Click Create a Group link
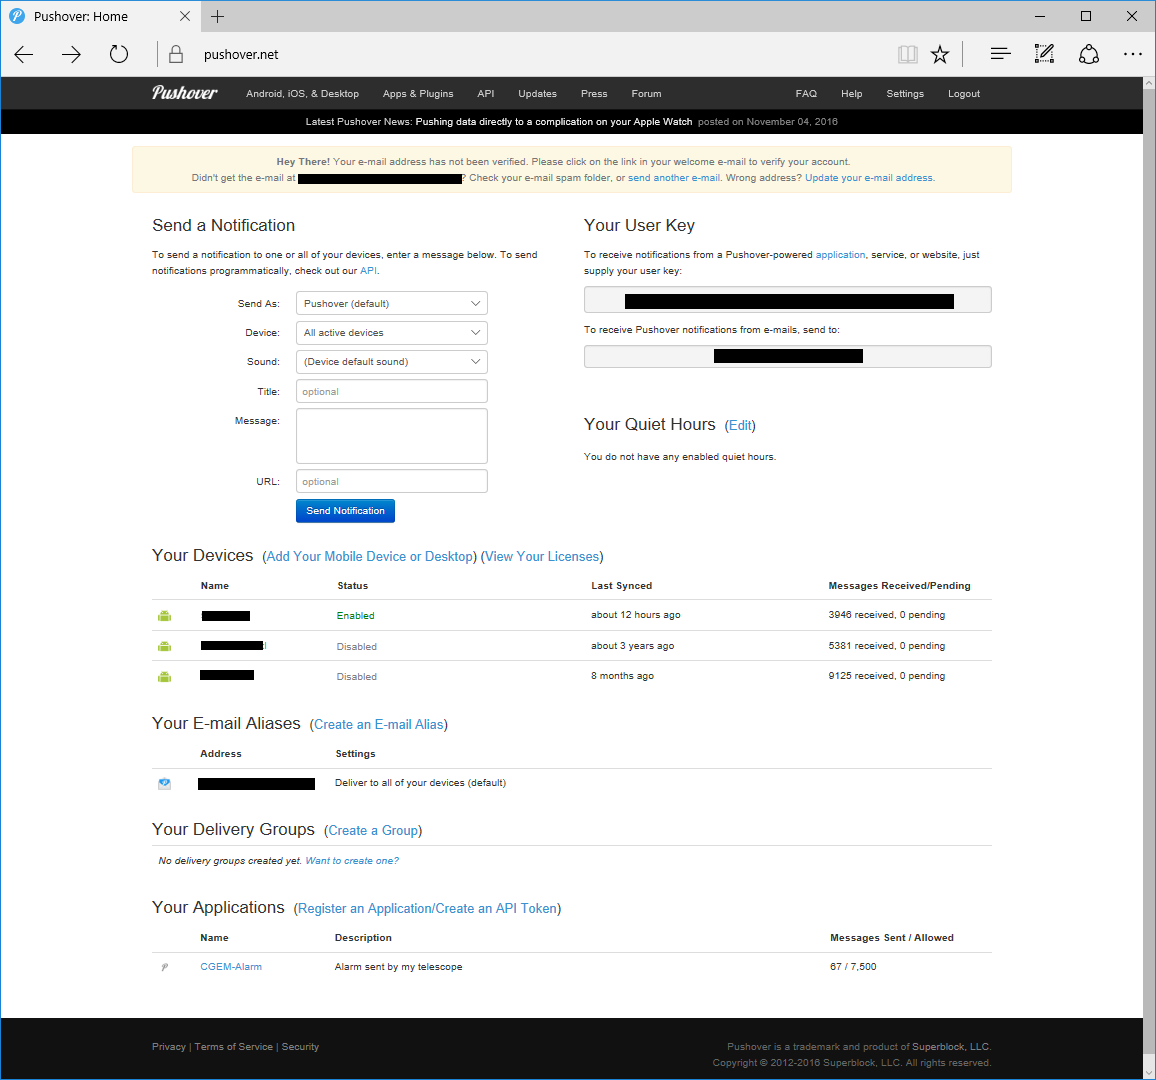 373,831
